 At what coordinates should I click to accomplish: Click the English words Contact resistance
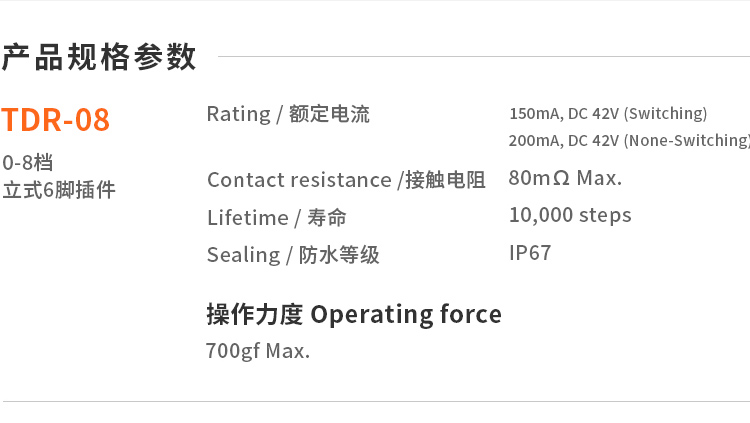pyautogui.click(x=299, y=180)
